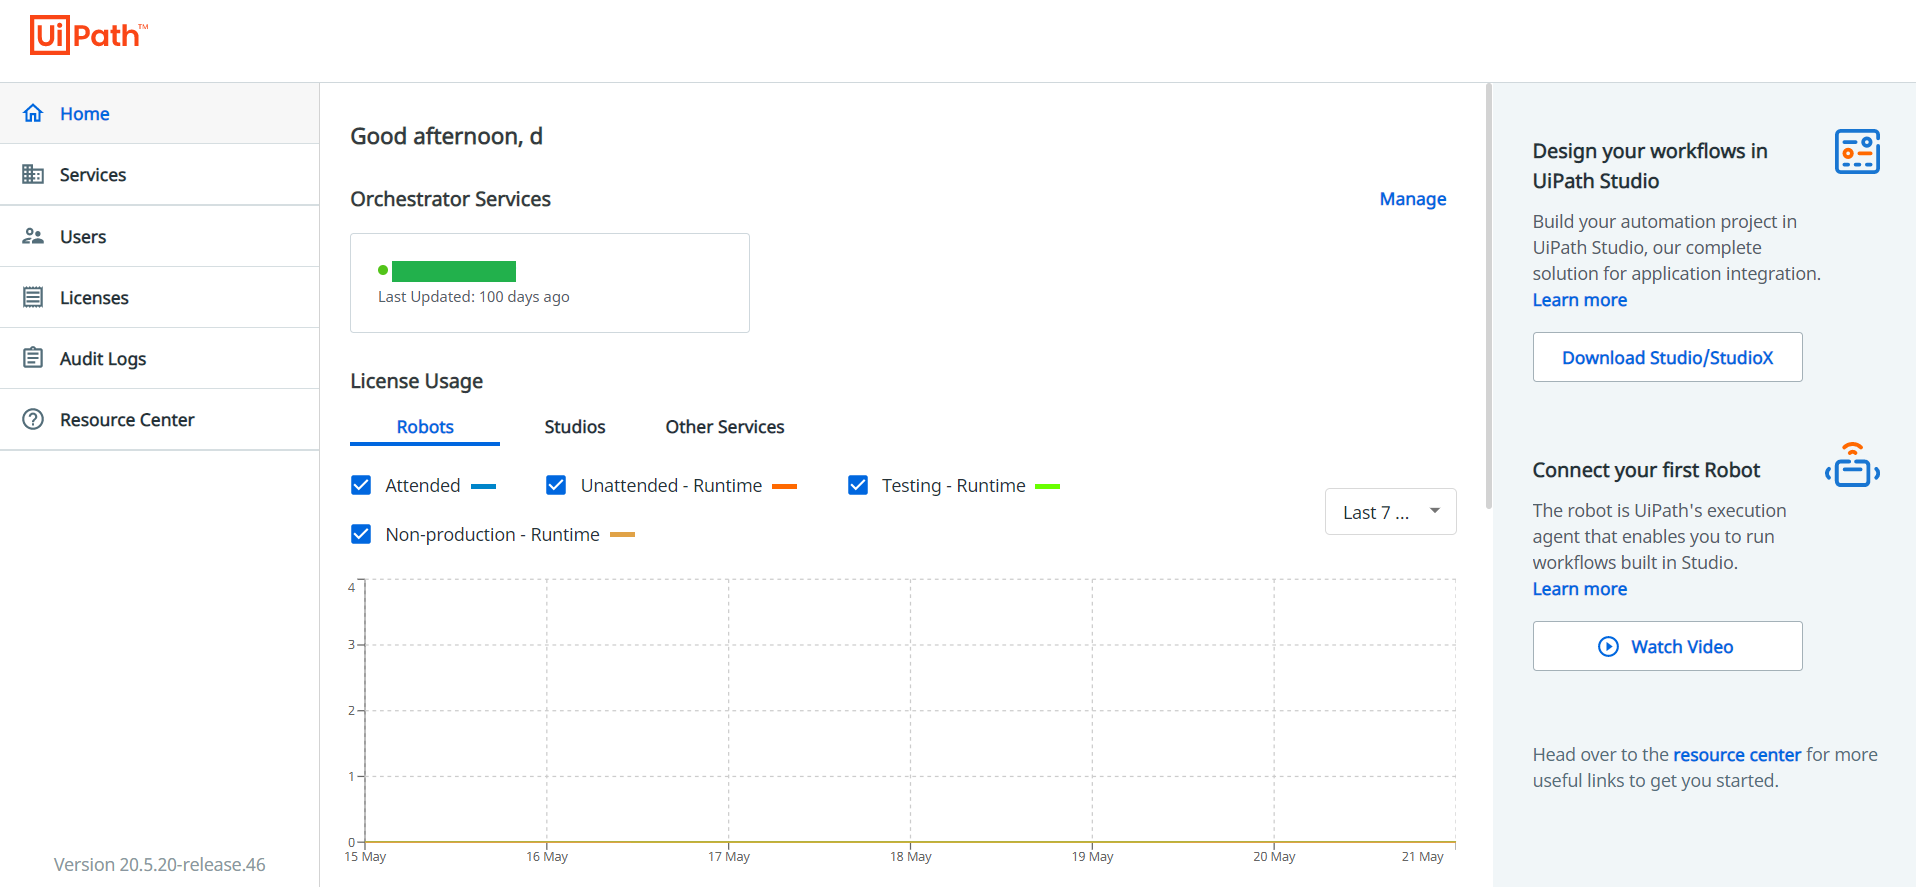Follow the resource center link
The image size is (1920, 890).
click(x=1737, y=755)
